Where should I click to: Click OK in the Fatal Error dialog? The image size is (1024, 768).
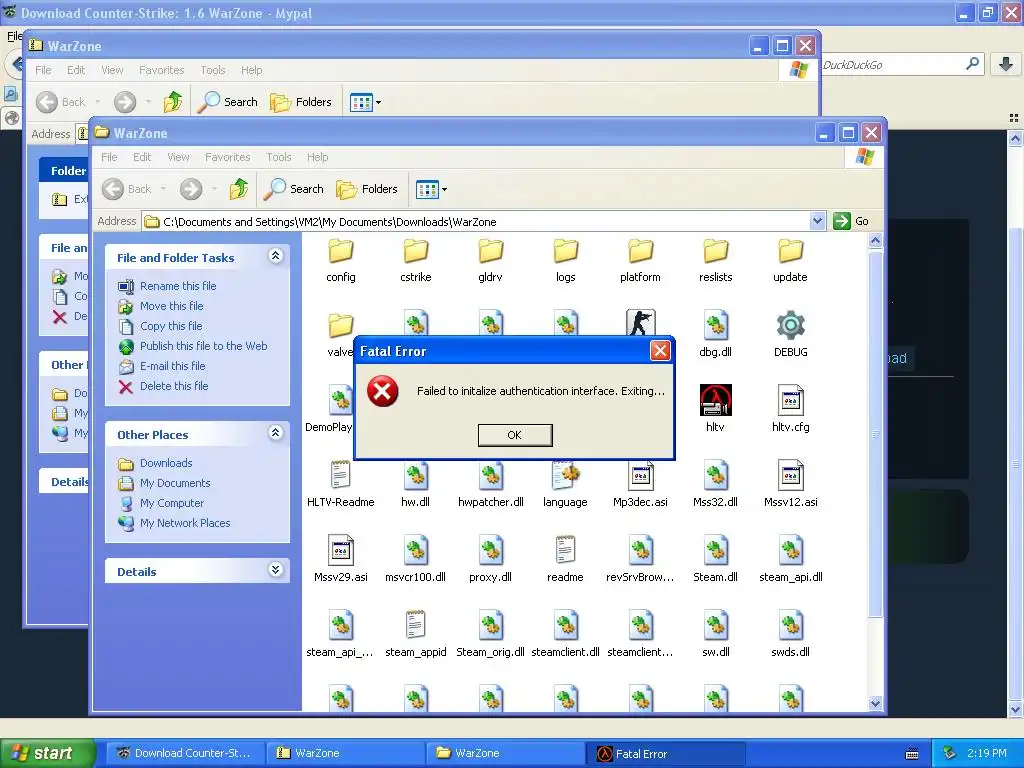click(x=515, y=435)
